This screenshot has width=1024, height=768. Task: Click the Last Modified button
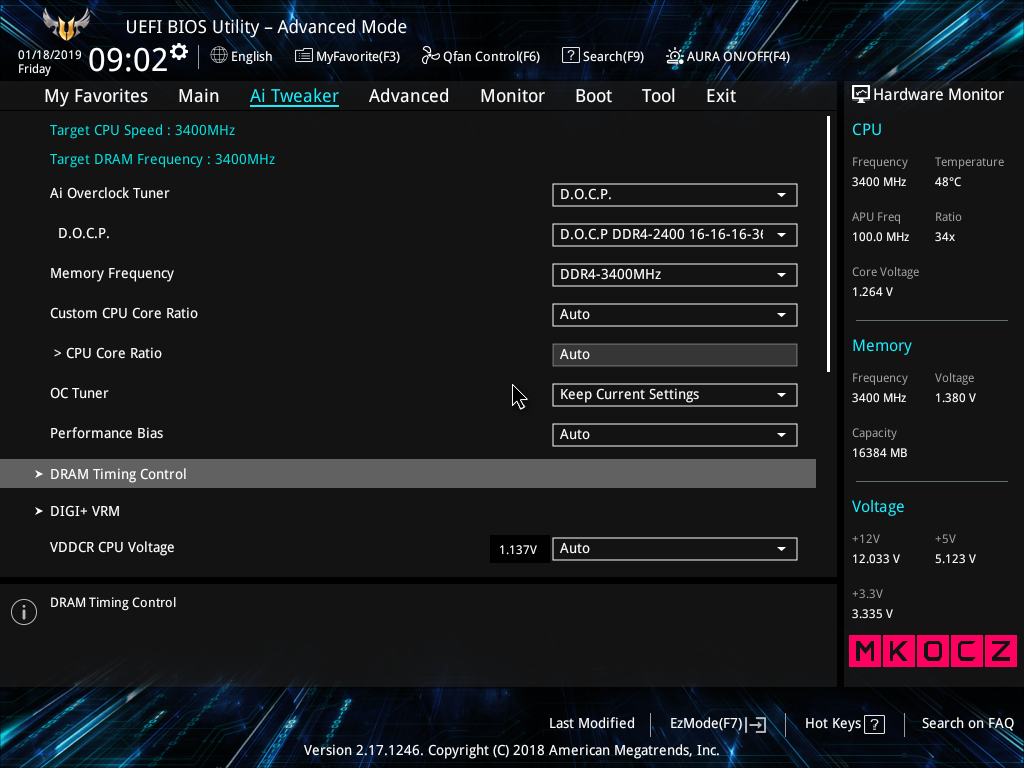pyautogui.click(x=592, y=724)
